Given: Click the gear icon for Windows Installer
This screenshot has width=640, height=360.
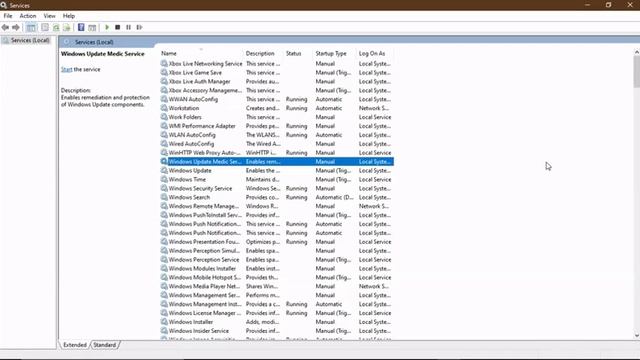Looking at the screenshot, I should tap(164, 322).
